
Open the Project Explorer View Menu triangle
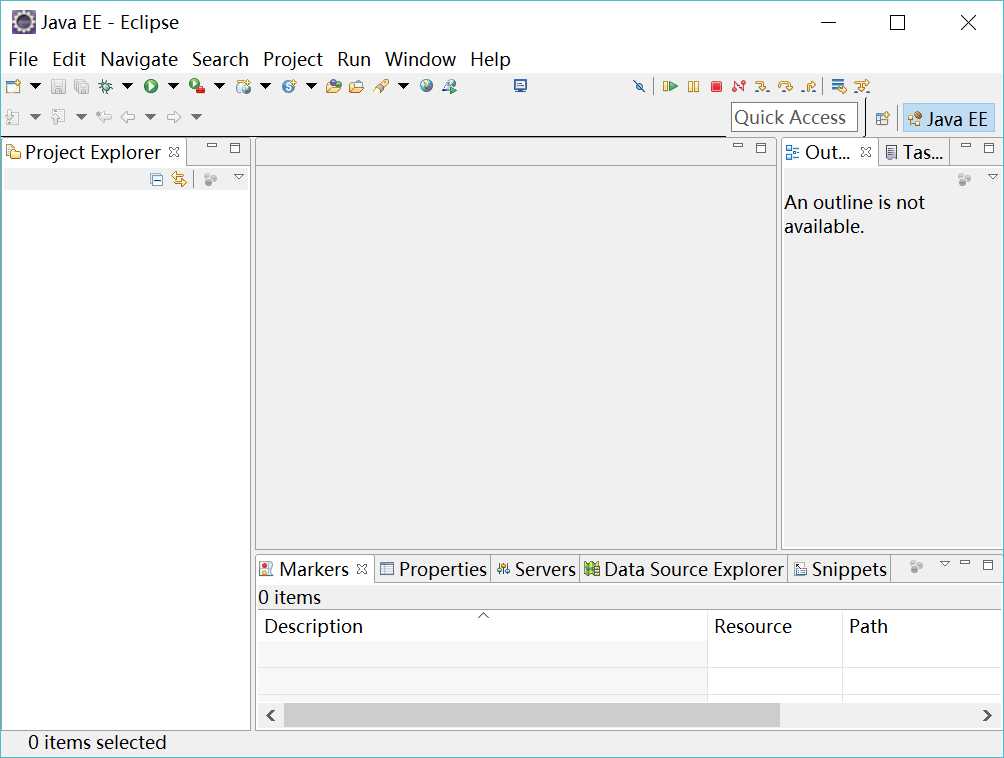239,177
